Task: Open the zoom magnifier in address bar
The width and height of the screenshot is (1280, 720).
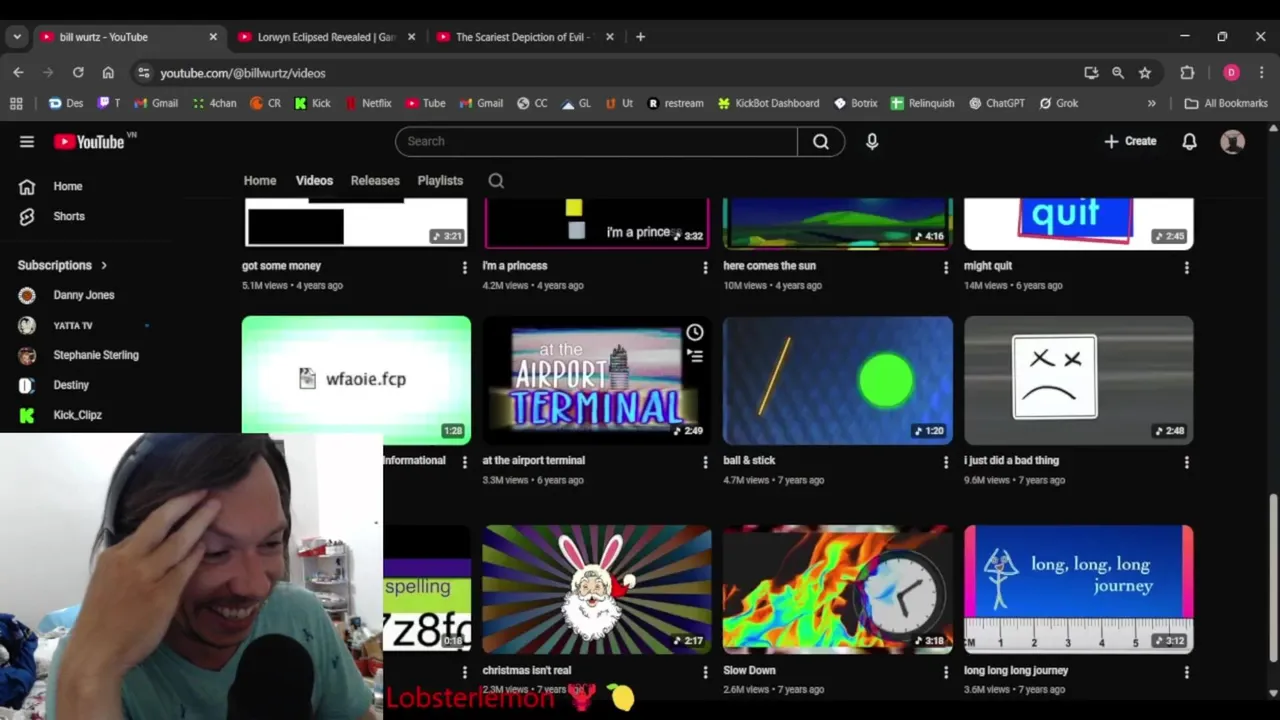Action: (1118, 72)
